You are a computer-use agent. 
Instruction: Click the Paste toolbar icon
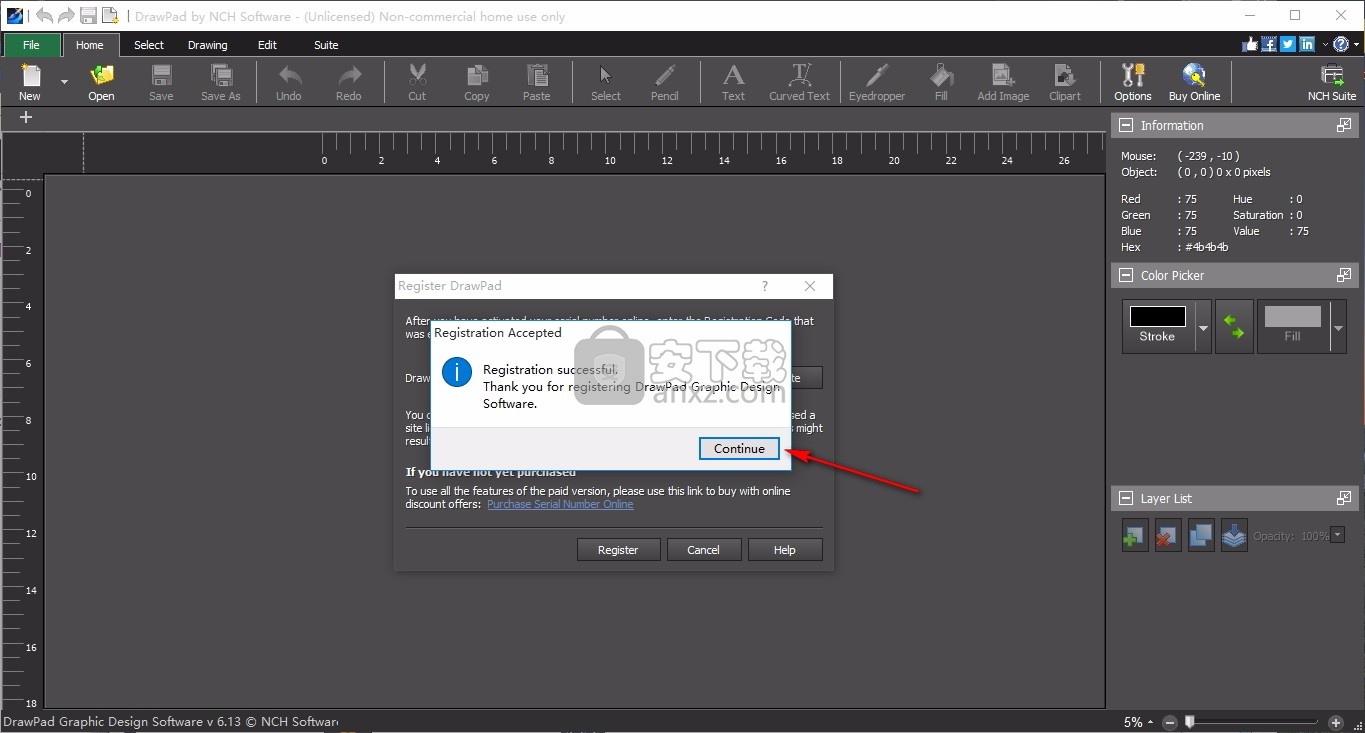(x=537, y=82)
